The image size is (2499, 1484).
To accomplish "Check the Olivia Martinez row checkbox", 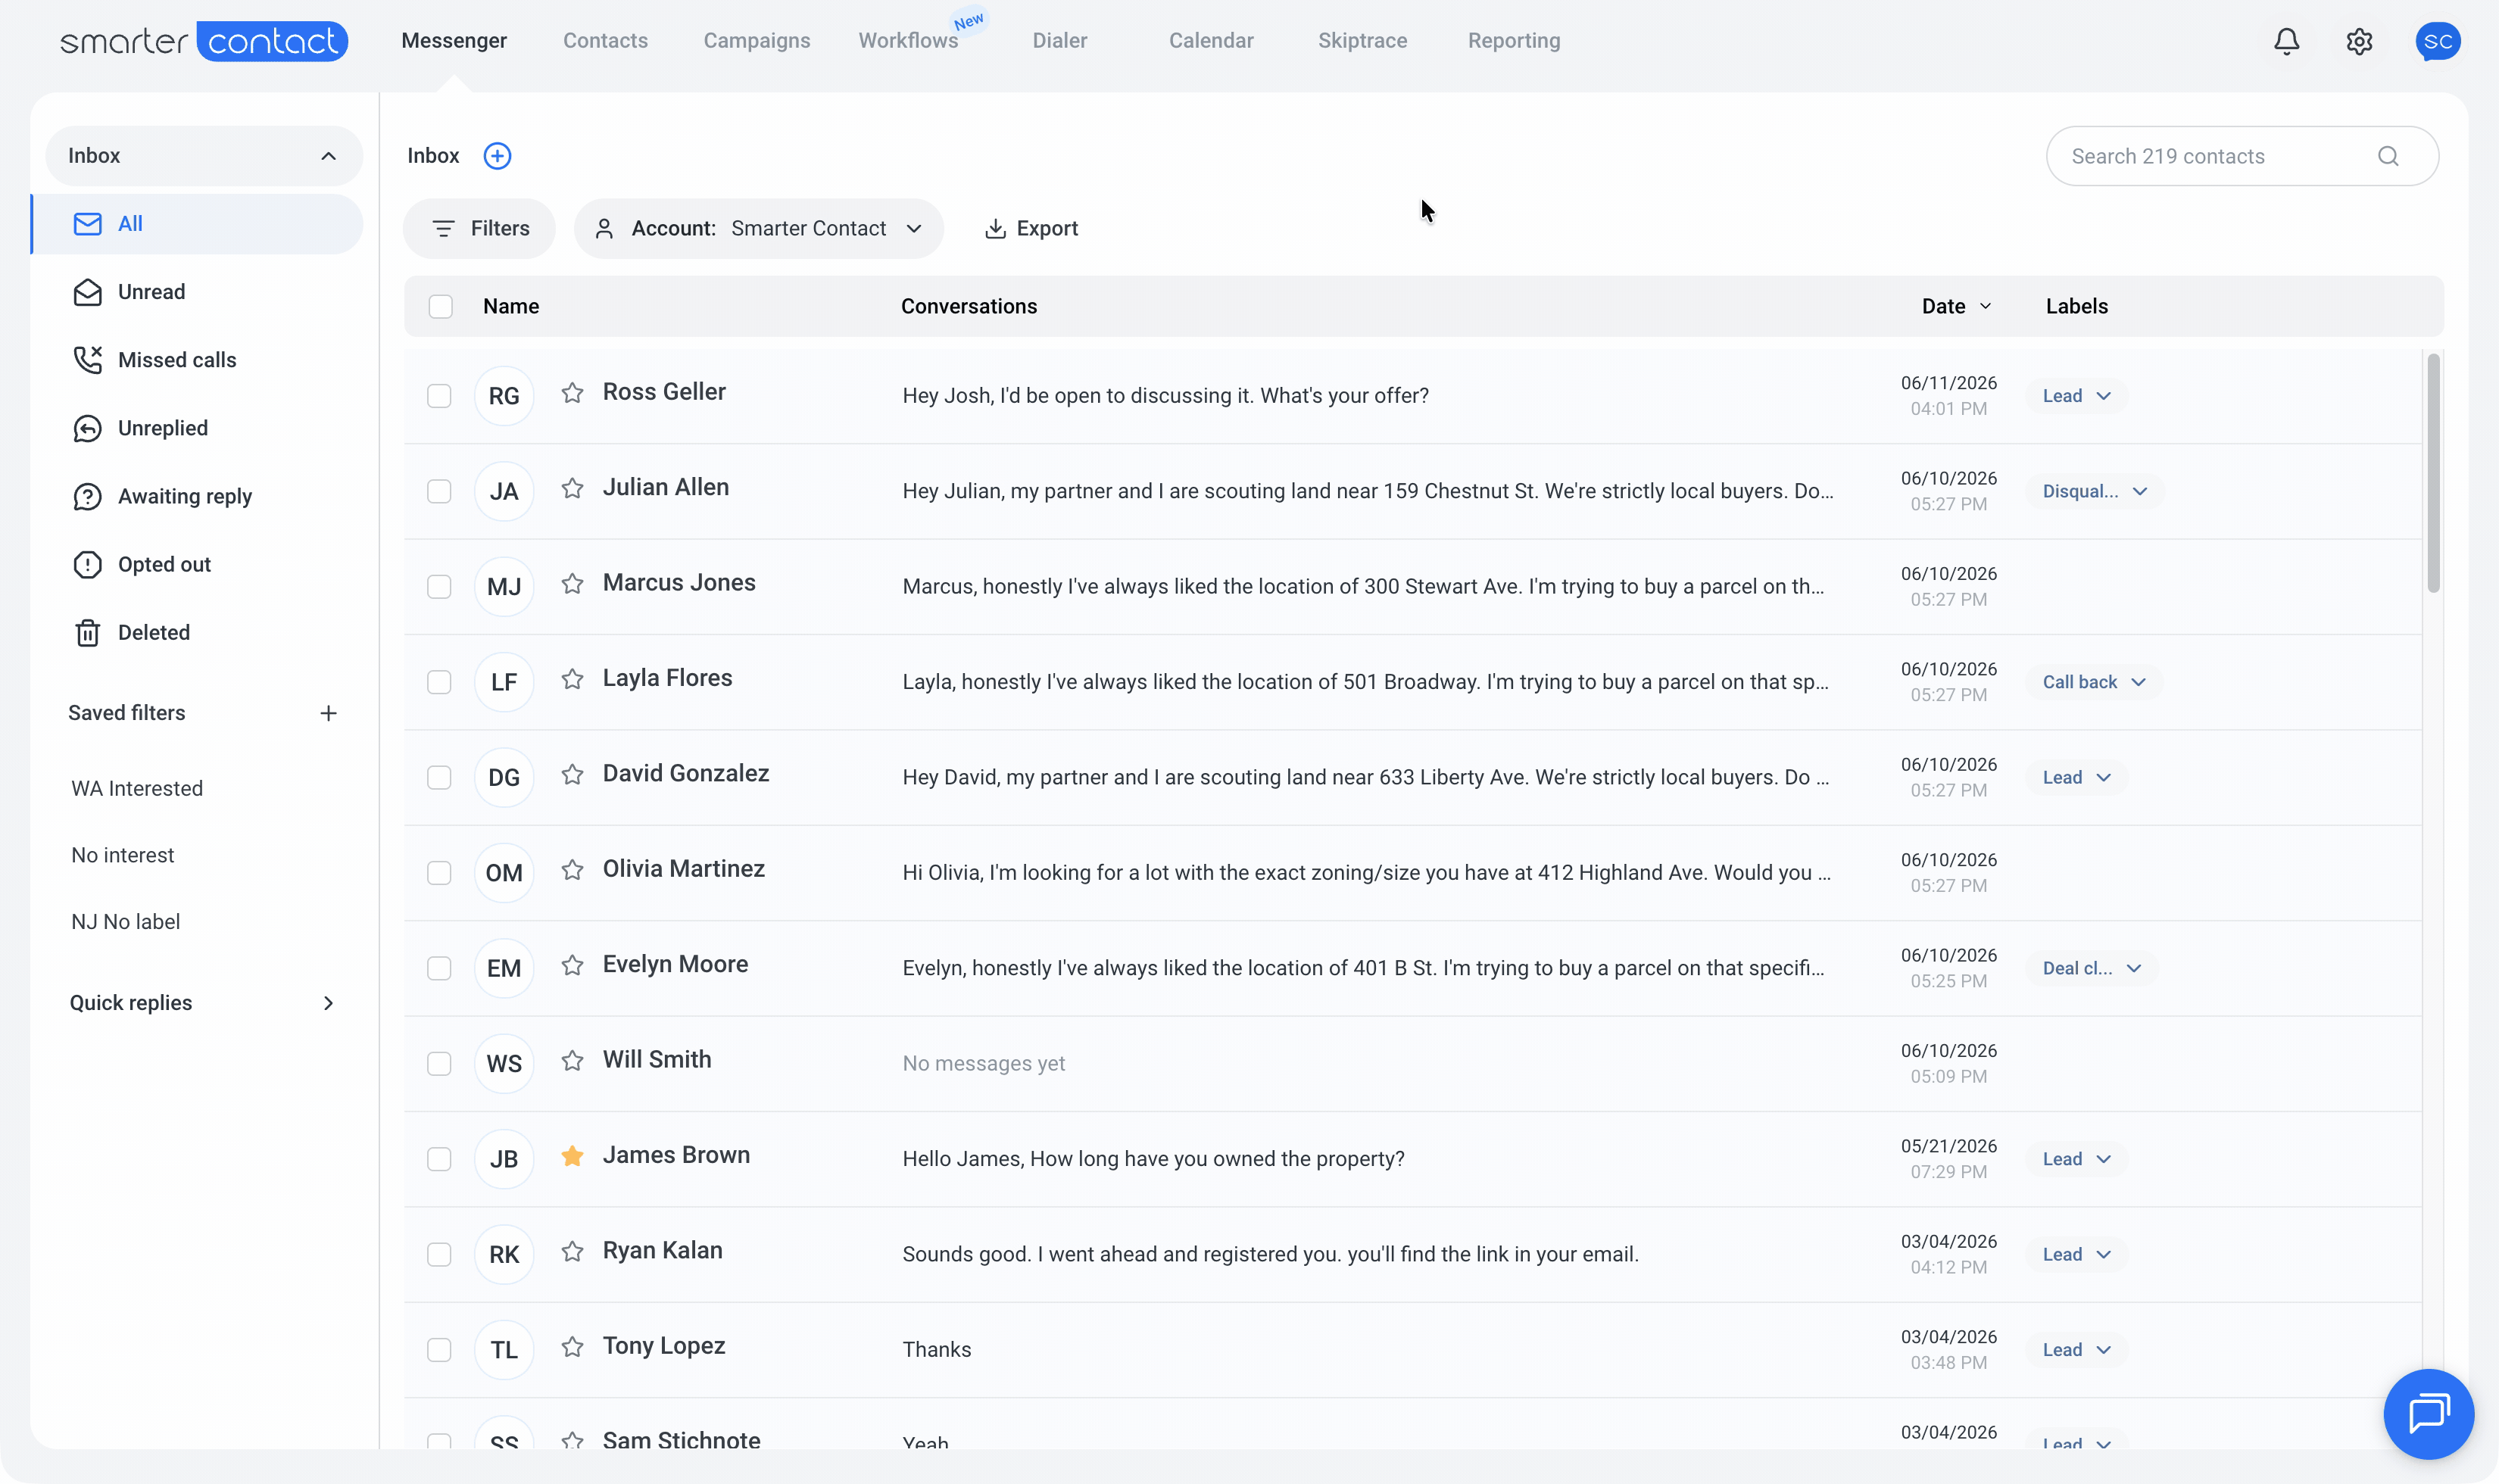I will click(439, 873).
